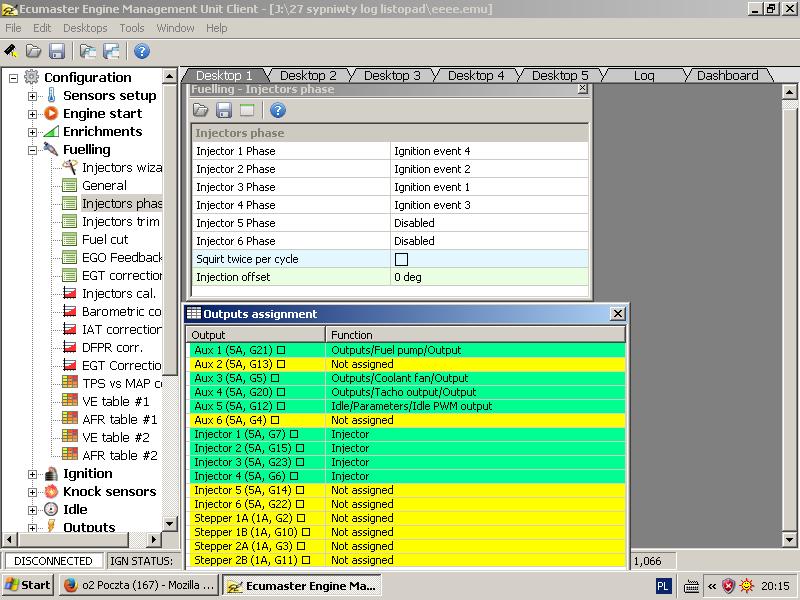Image resolution: width=800 pixels, height=600 pixels.
Task: Switch to the Desktop 3 tab
Action: [x=391, y=75]
